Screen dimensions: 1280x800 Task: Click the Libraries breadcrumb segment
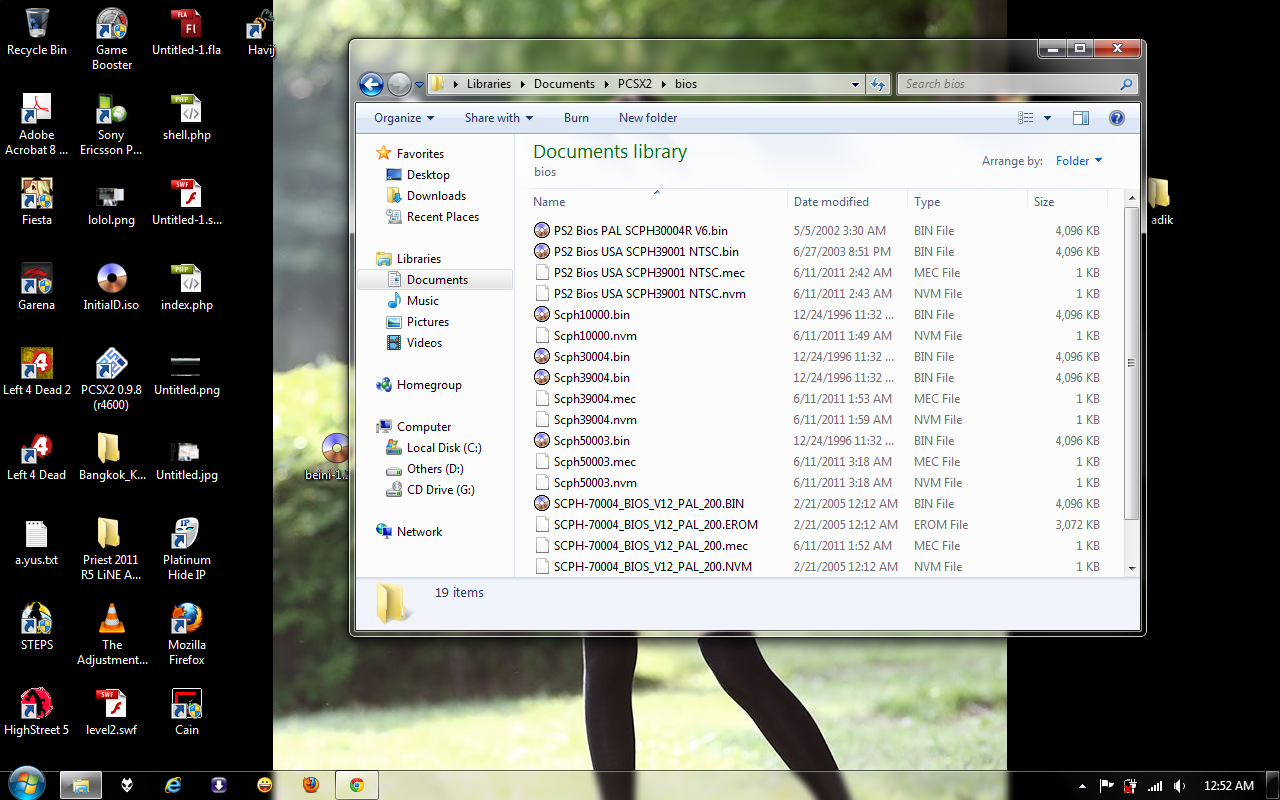[489, 84]
